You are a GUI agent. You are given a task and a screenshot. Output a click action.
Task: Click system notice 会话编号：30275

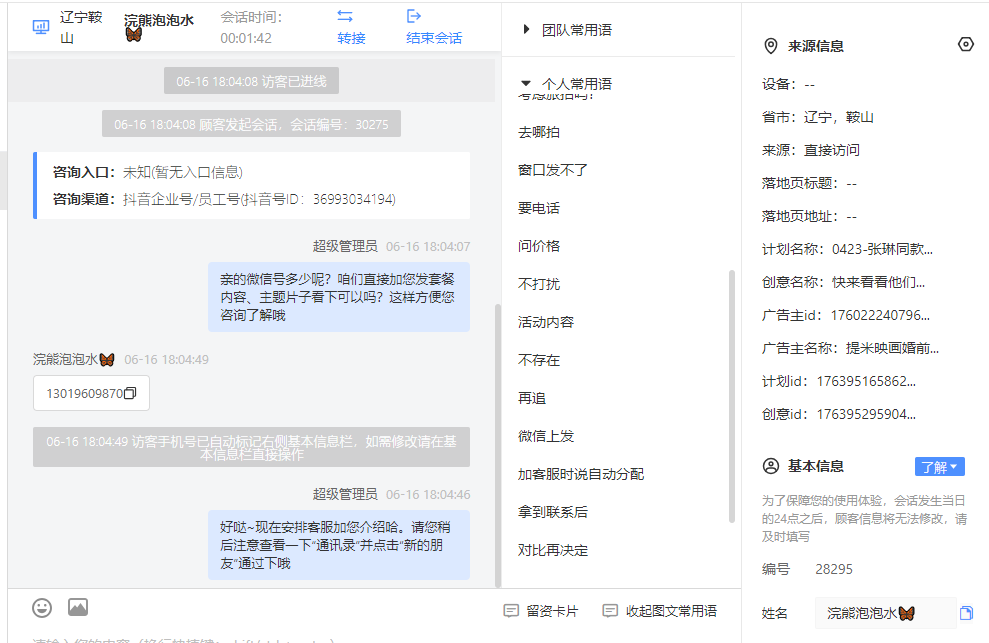click(251, 124)
